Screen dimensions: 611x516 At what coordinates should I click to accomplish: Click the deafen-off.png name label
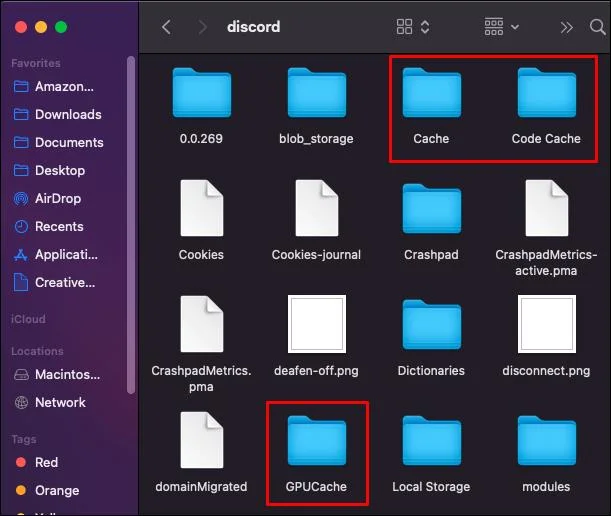pyautogui.click(x=316, y=371)
